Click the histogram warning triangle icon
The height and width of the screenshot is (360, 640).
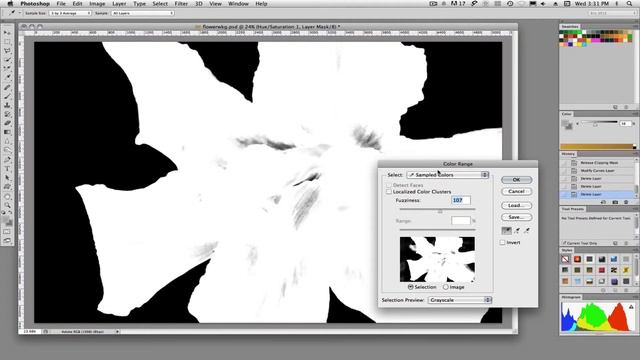point(631,307)
